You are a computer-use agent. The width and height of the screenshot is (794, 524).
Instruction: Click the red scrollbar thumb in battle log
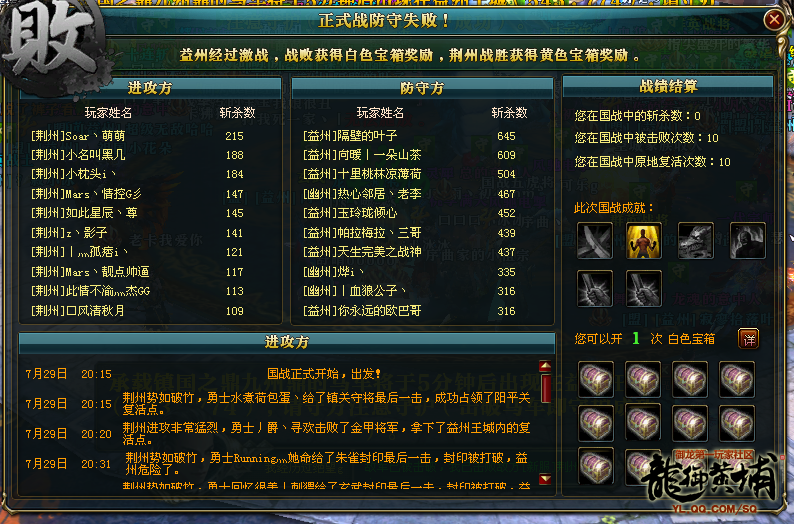[x=545, y=388]
